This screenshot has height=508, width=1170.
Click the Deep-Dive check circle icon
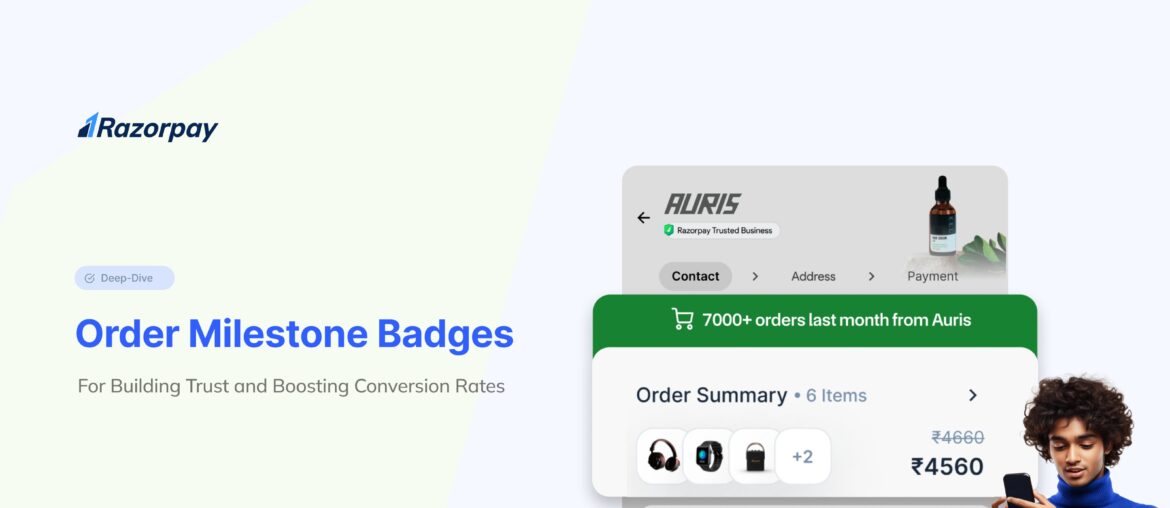coord(90,278)
